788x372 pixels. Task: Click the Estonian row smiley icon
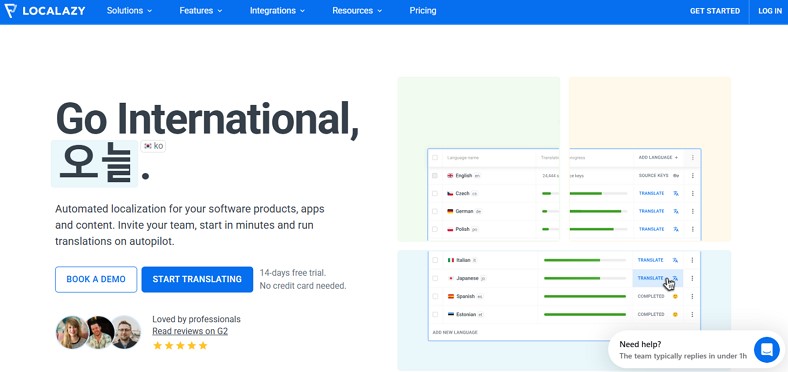[x=675, y=314]
